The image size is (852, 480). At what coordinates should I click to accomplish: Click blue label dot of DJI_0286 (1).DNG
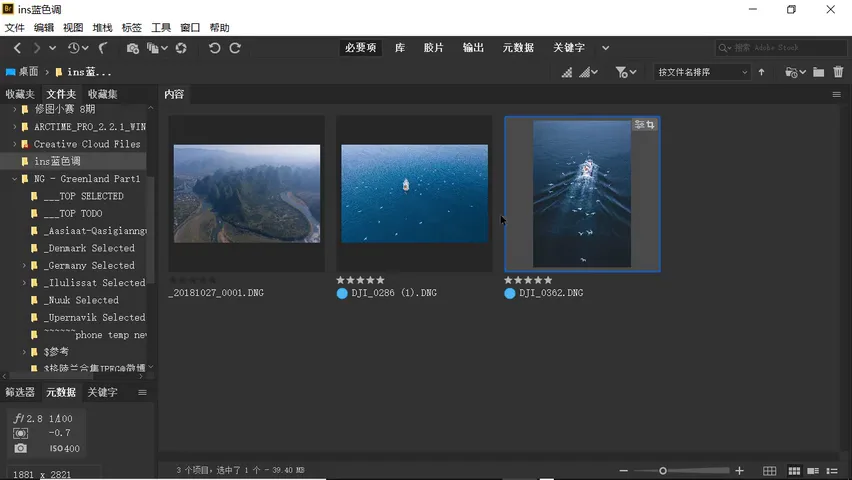click(342, 294)
